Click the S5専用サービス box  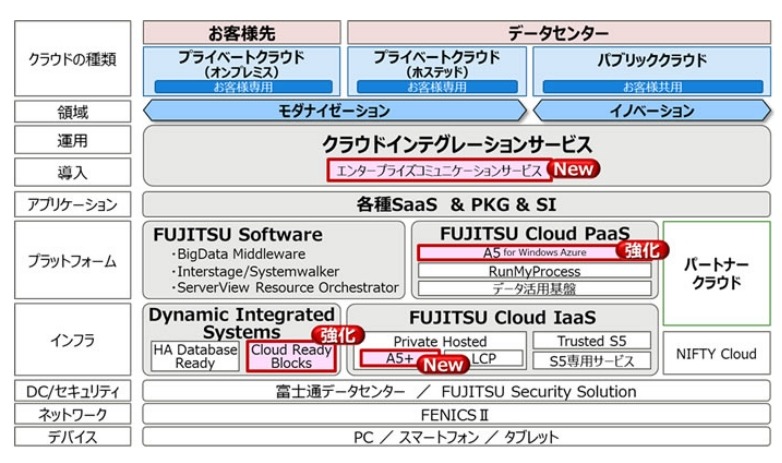[x=592, y=361]
